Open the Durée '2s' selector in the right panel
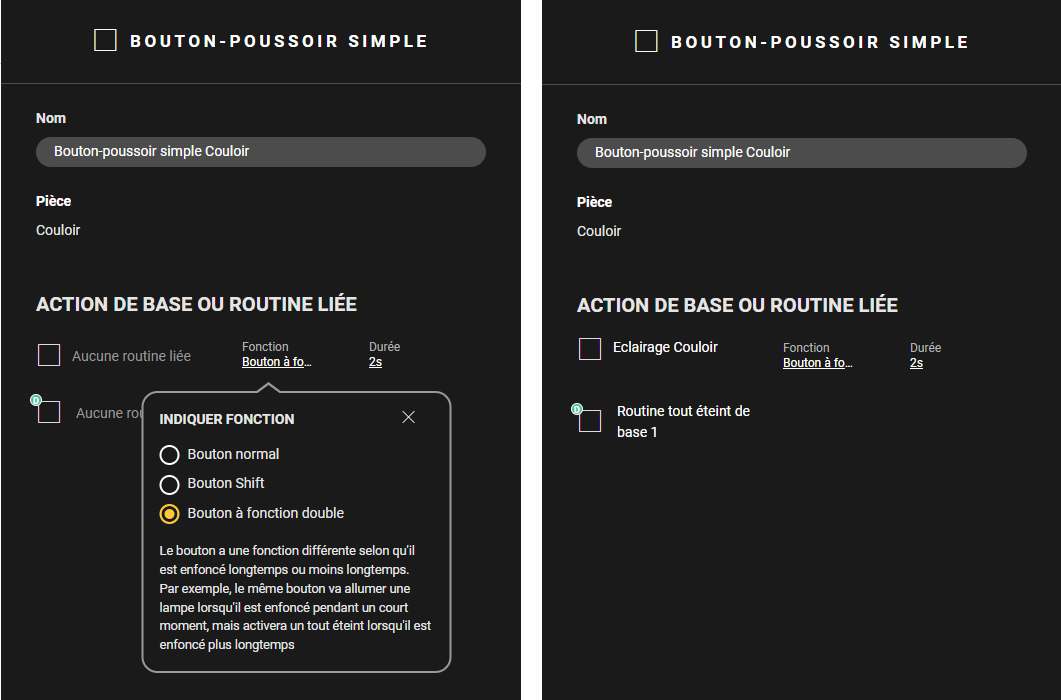 click(x=916, y=363)
